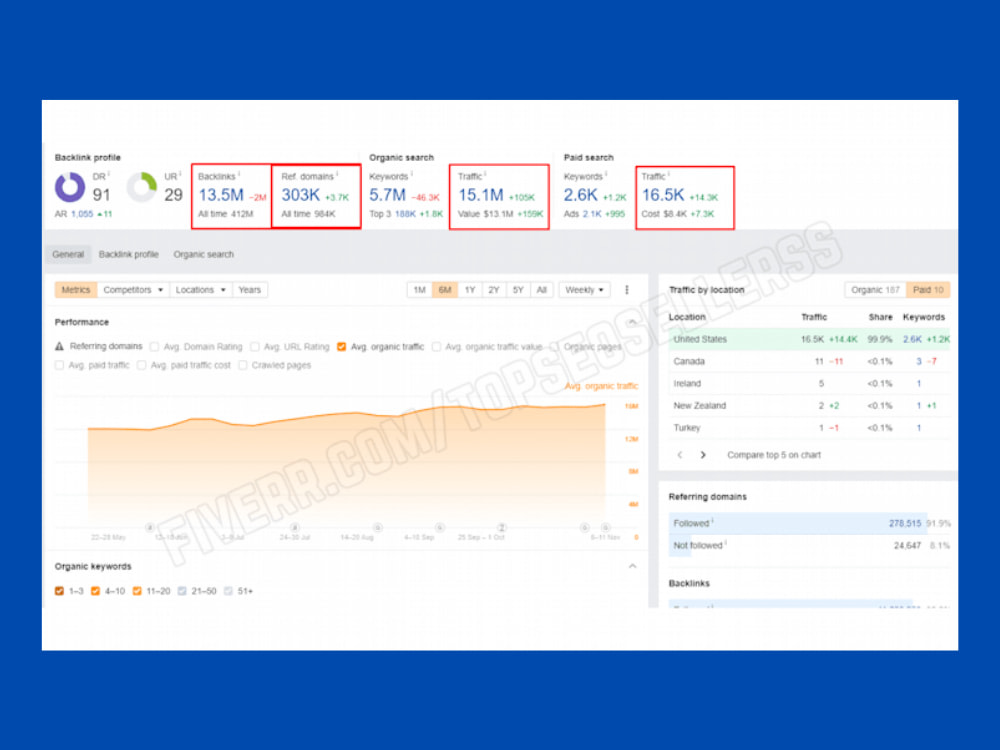Collapse the Organic keywords section chevron

point(632,566)
